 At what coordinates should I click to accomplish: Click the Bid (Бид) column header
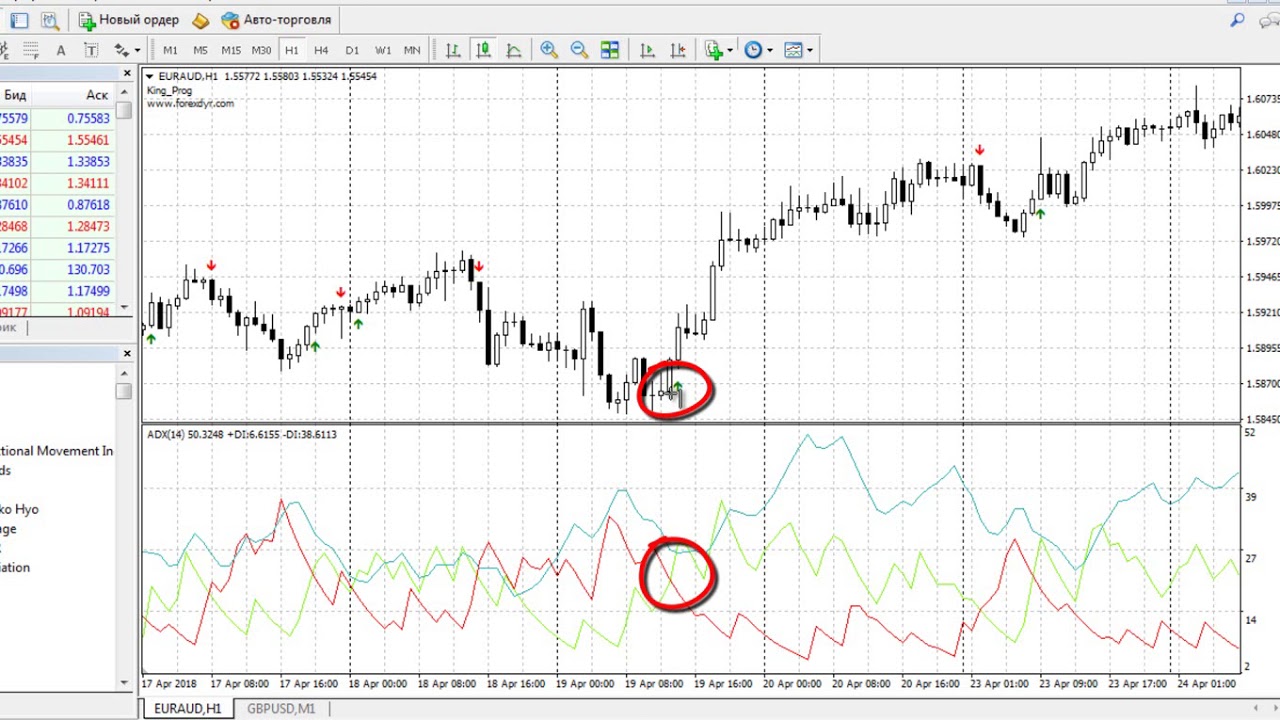[x=15, y=95]
